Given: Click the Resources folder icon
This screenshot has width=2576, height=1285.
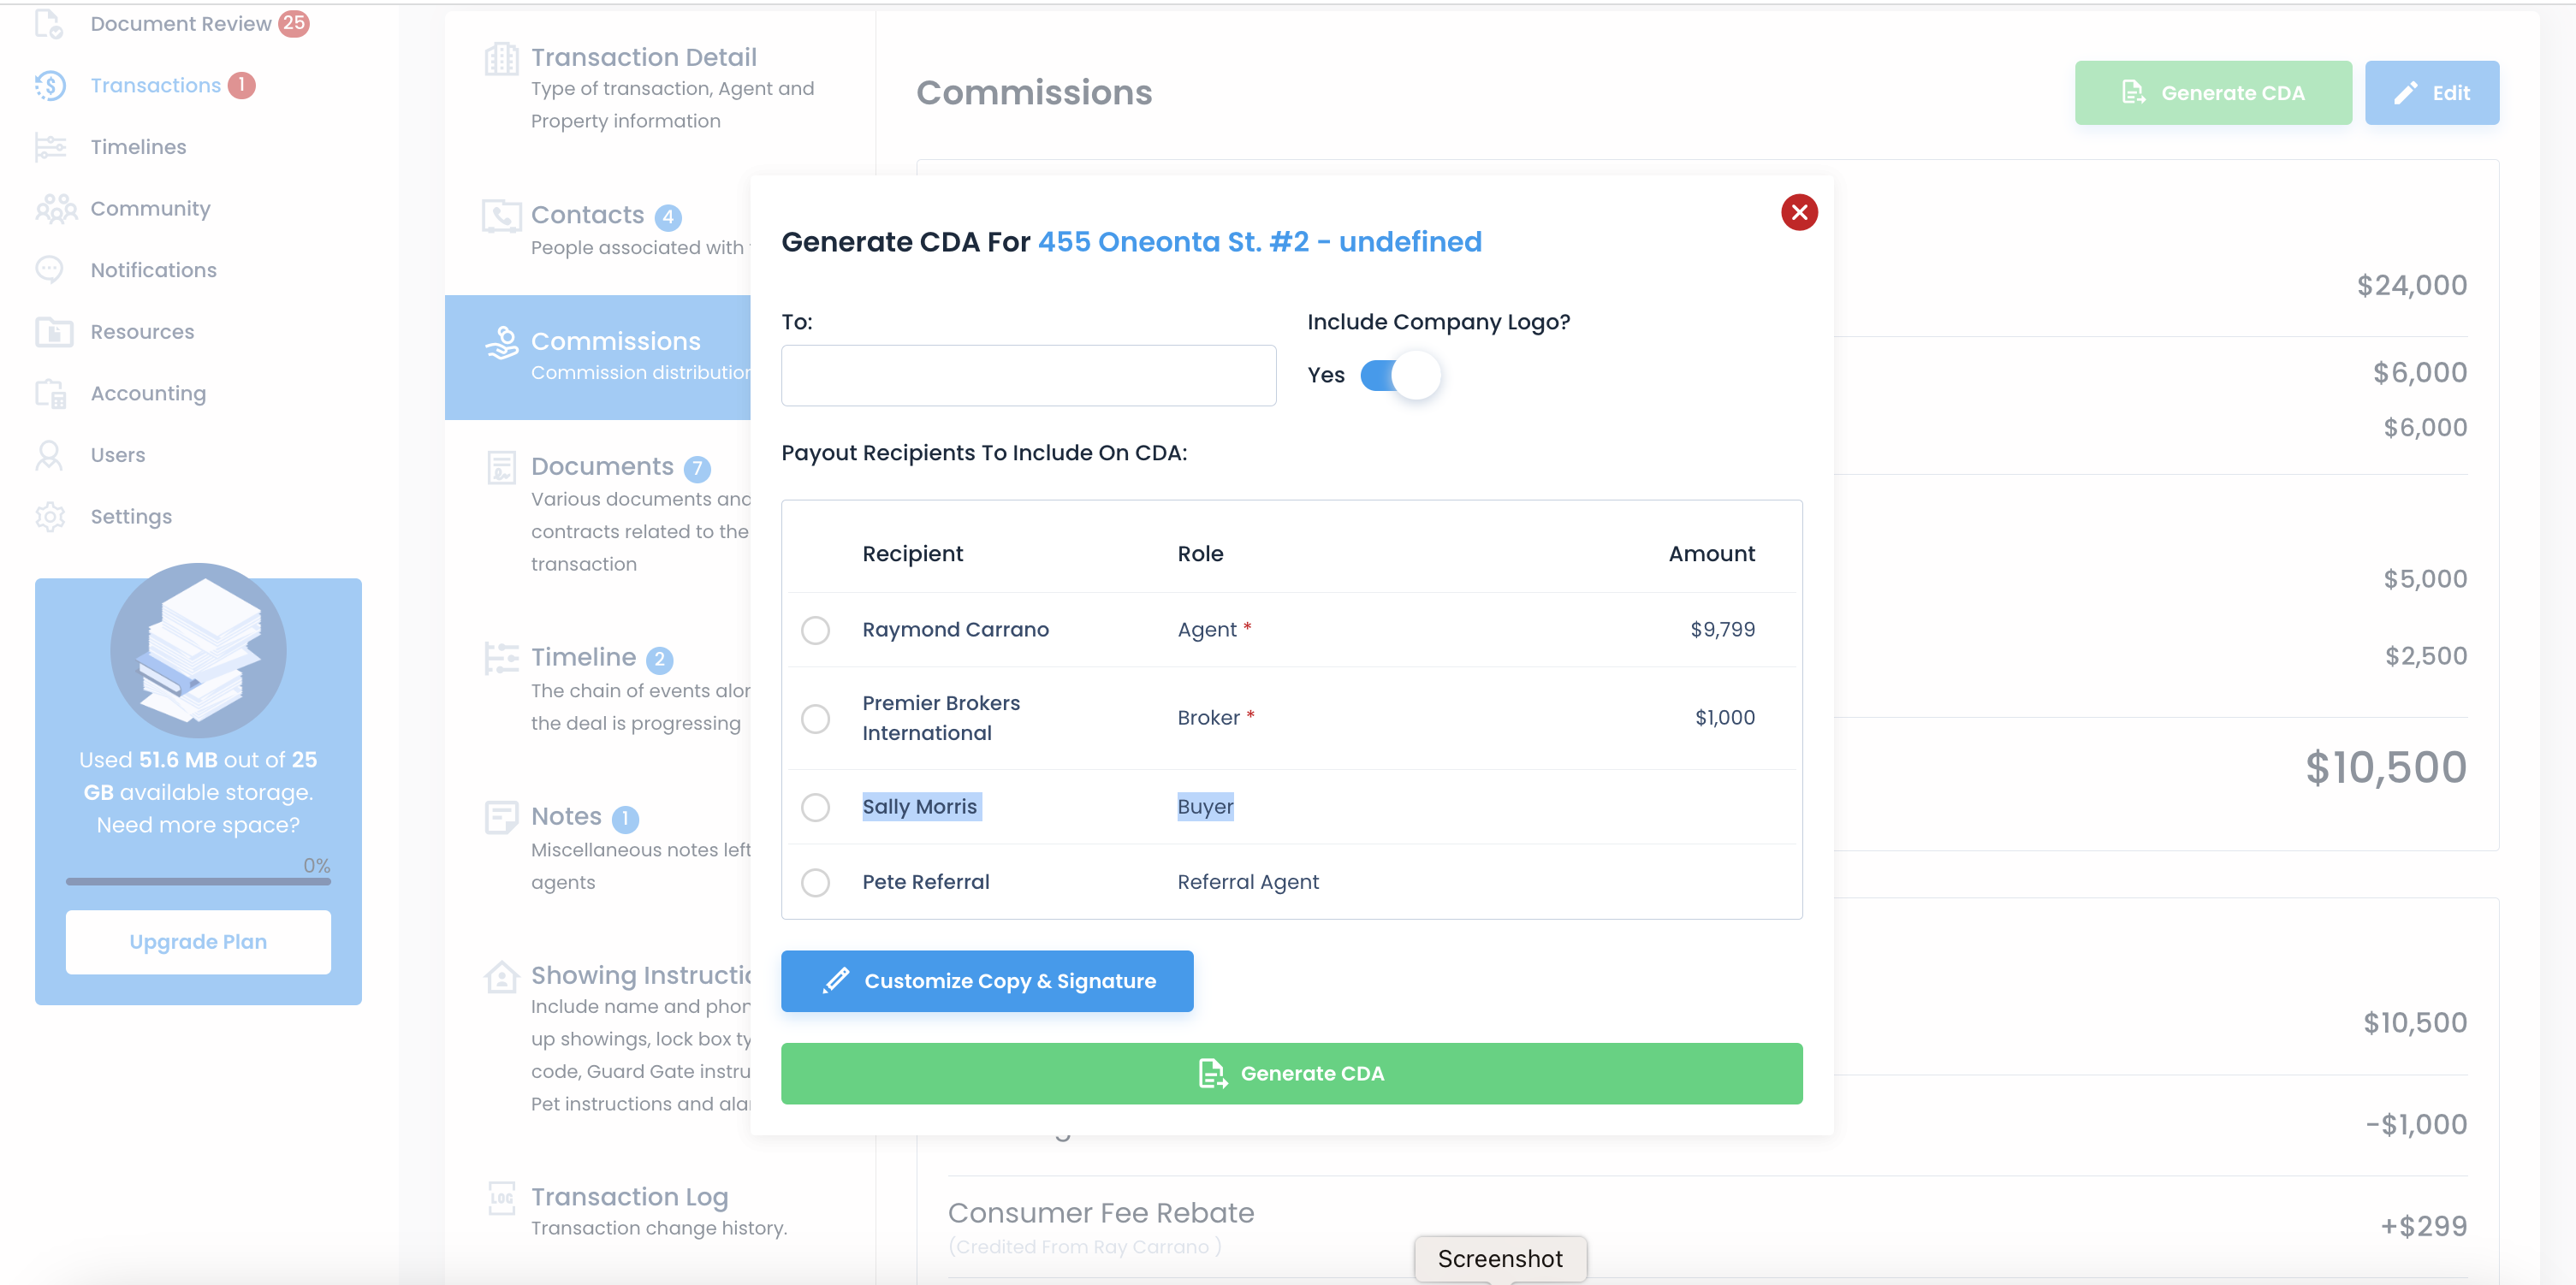Looking at the screenshot, I should pyautogui.click(x=54, y=332).
